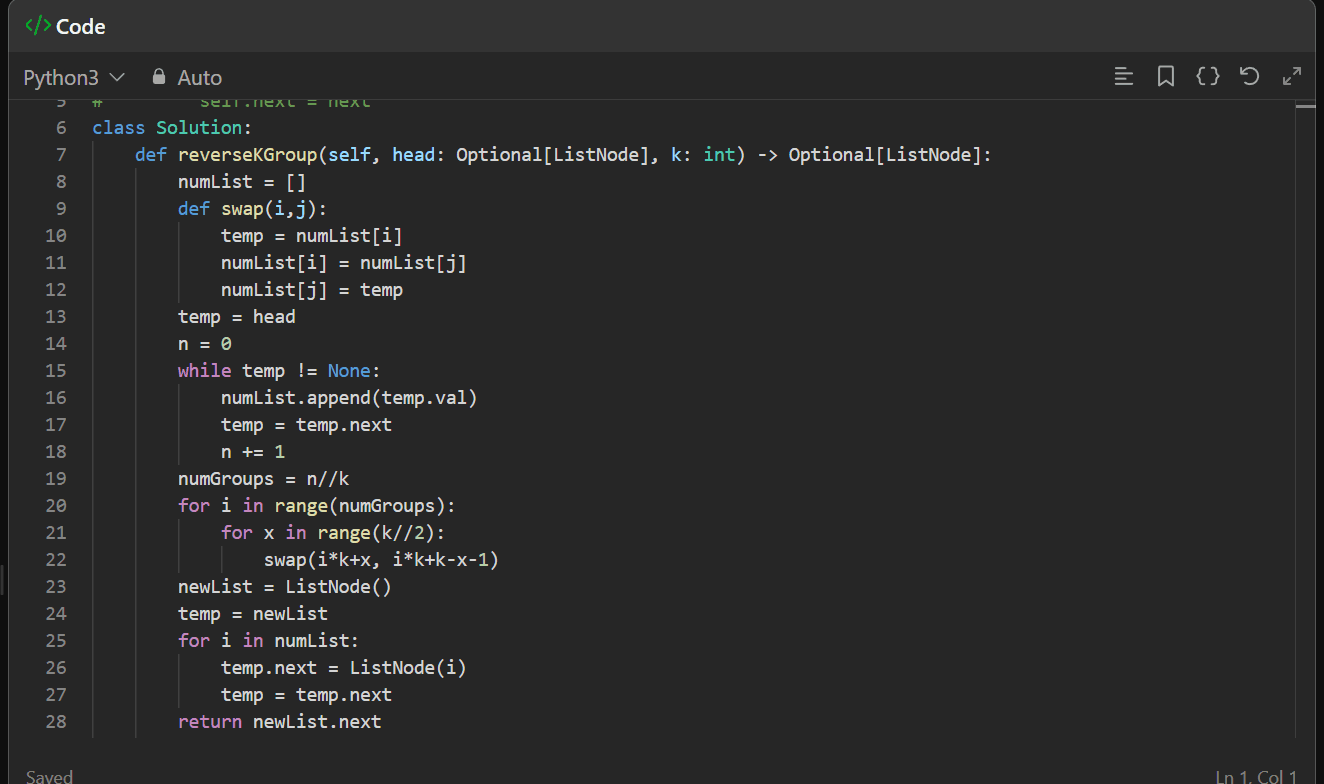Click the "reverseKGroup" function name
1324x784 pixels.
click(x=248, y=154)
